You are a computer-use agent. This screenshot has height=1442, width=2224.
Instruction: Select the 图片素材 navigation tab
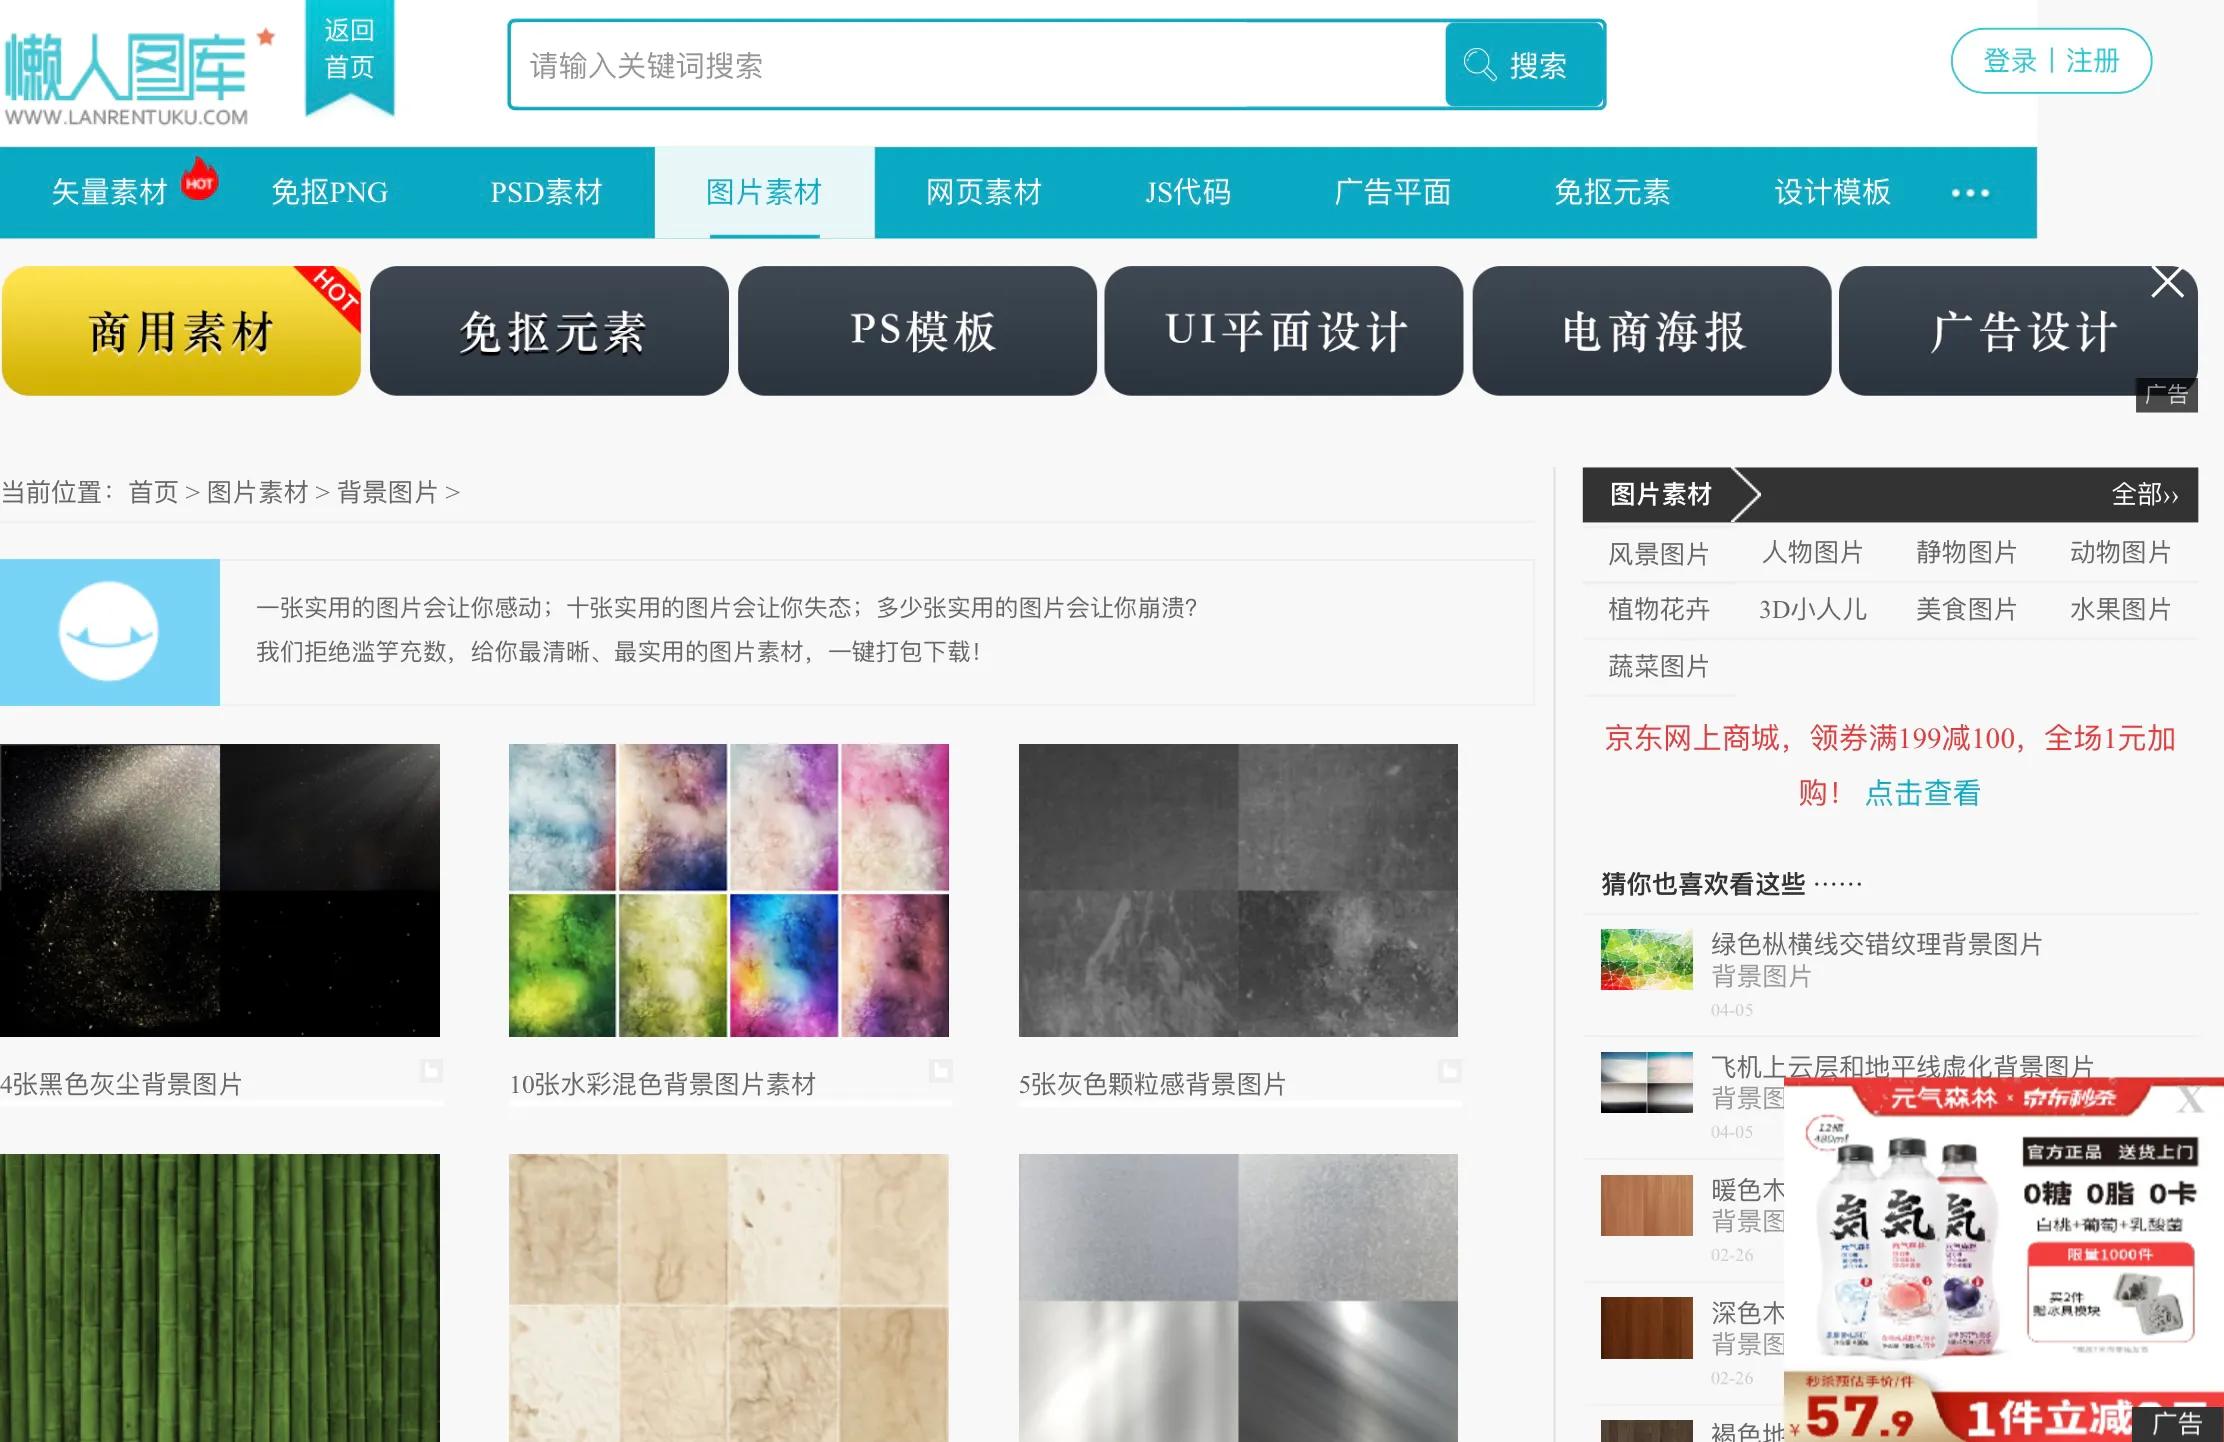pos(765,192)
